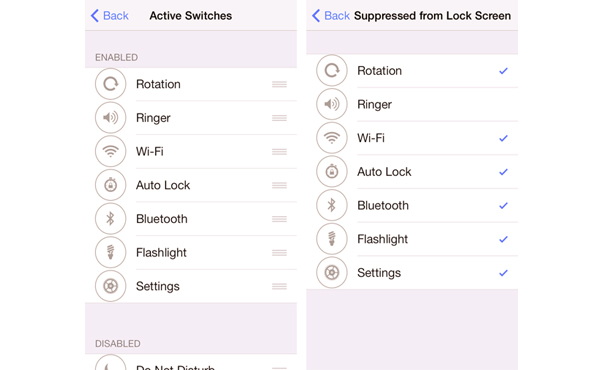Tap Ringer icon in Suppressed from Lock Screen
This screenshot has width=600, height=370.
332,104
